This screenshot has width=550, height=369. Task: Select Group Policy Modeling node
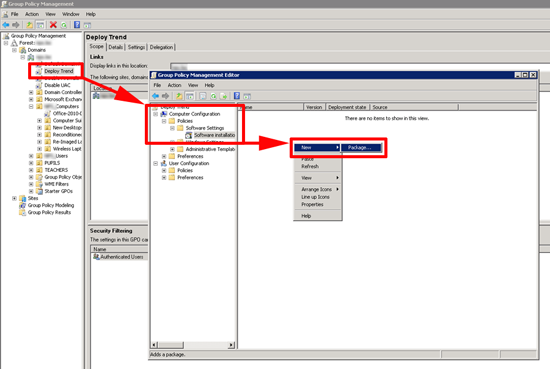click(x=51, y=205)
